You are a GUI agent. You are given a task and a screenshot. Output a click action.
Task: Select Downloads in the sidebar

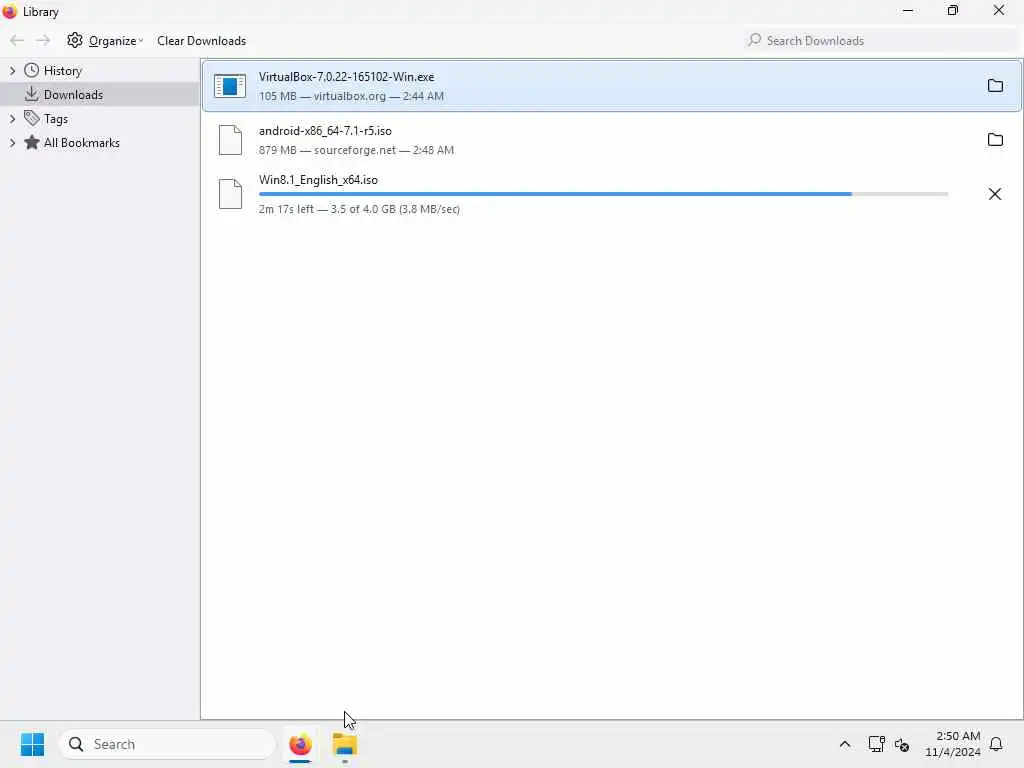[72, 95]
